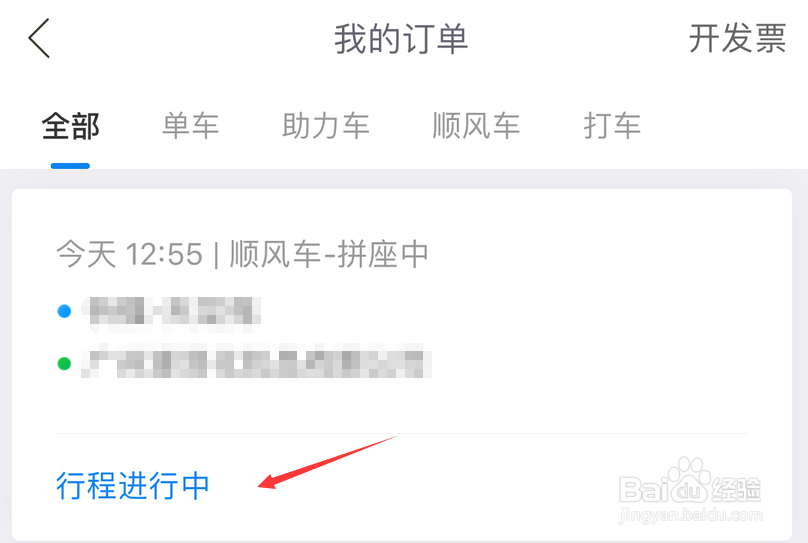Tap the 行程进行中 status link
Screen dimensions: 808x543
pos(132,485)
